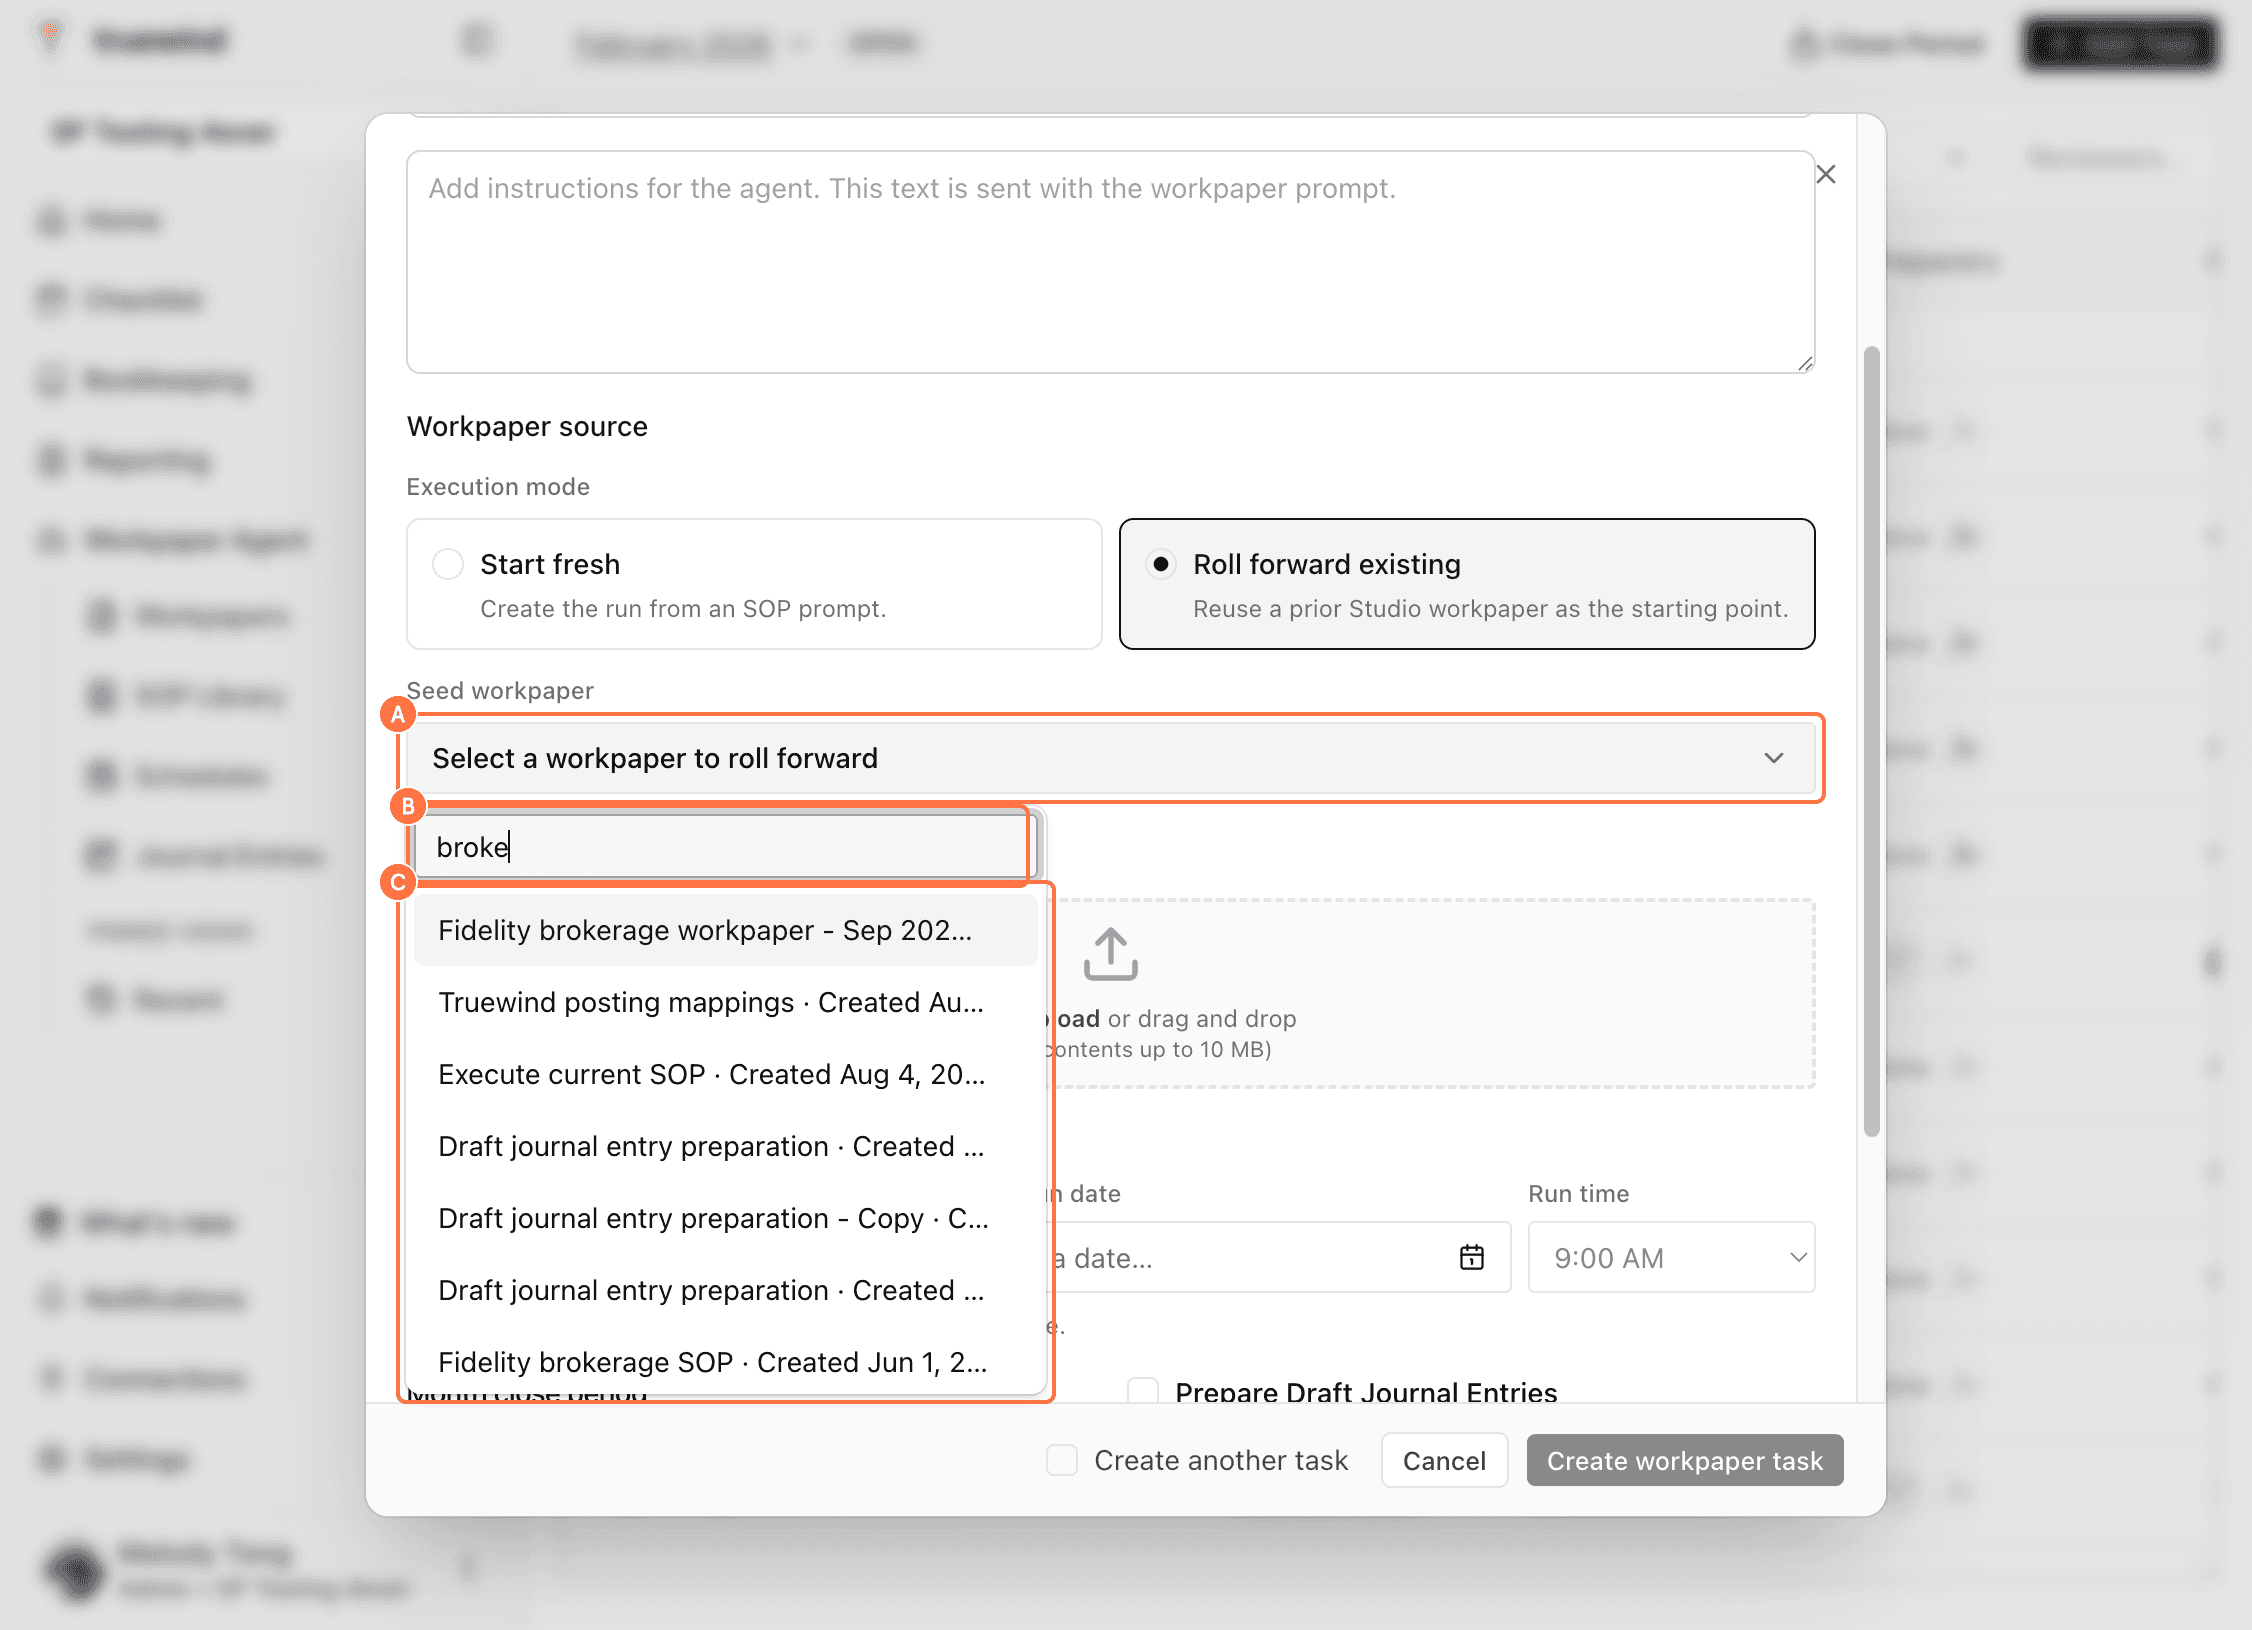This screenshot has height=1630, width=2252.
Task: Click Create workpaper task button
Action: pyautogui.click(x=1684, y=1460)
